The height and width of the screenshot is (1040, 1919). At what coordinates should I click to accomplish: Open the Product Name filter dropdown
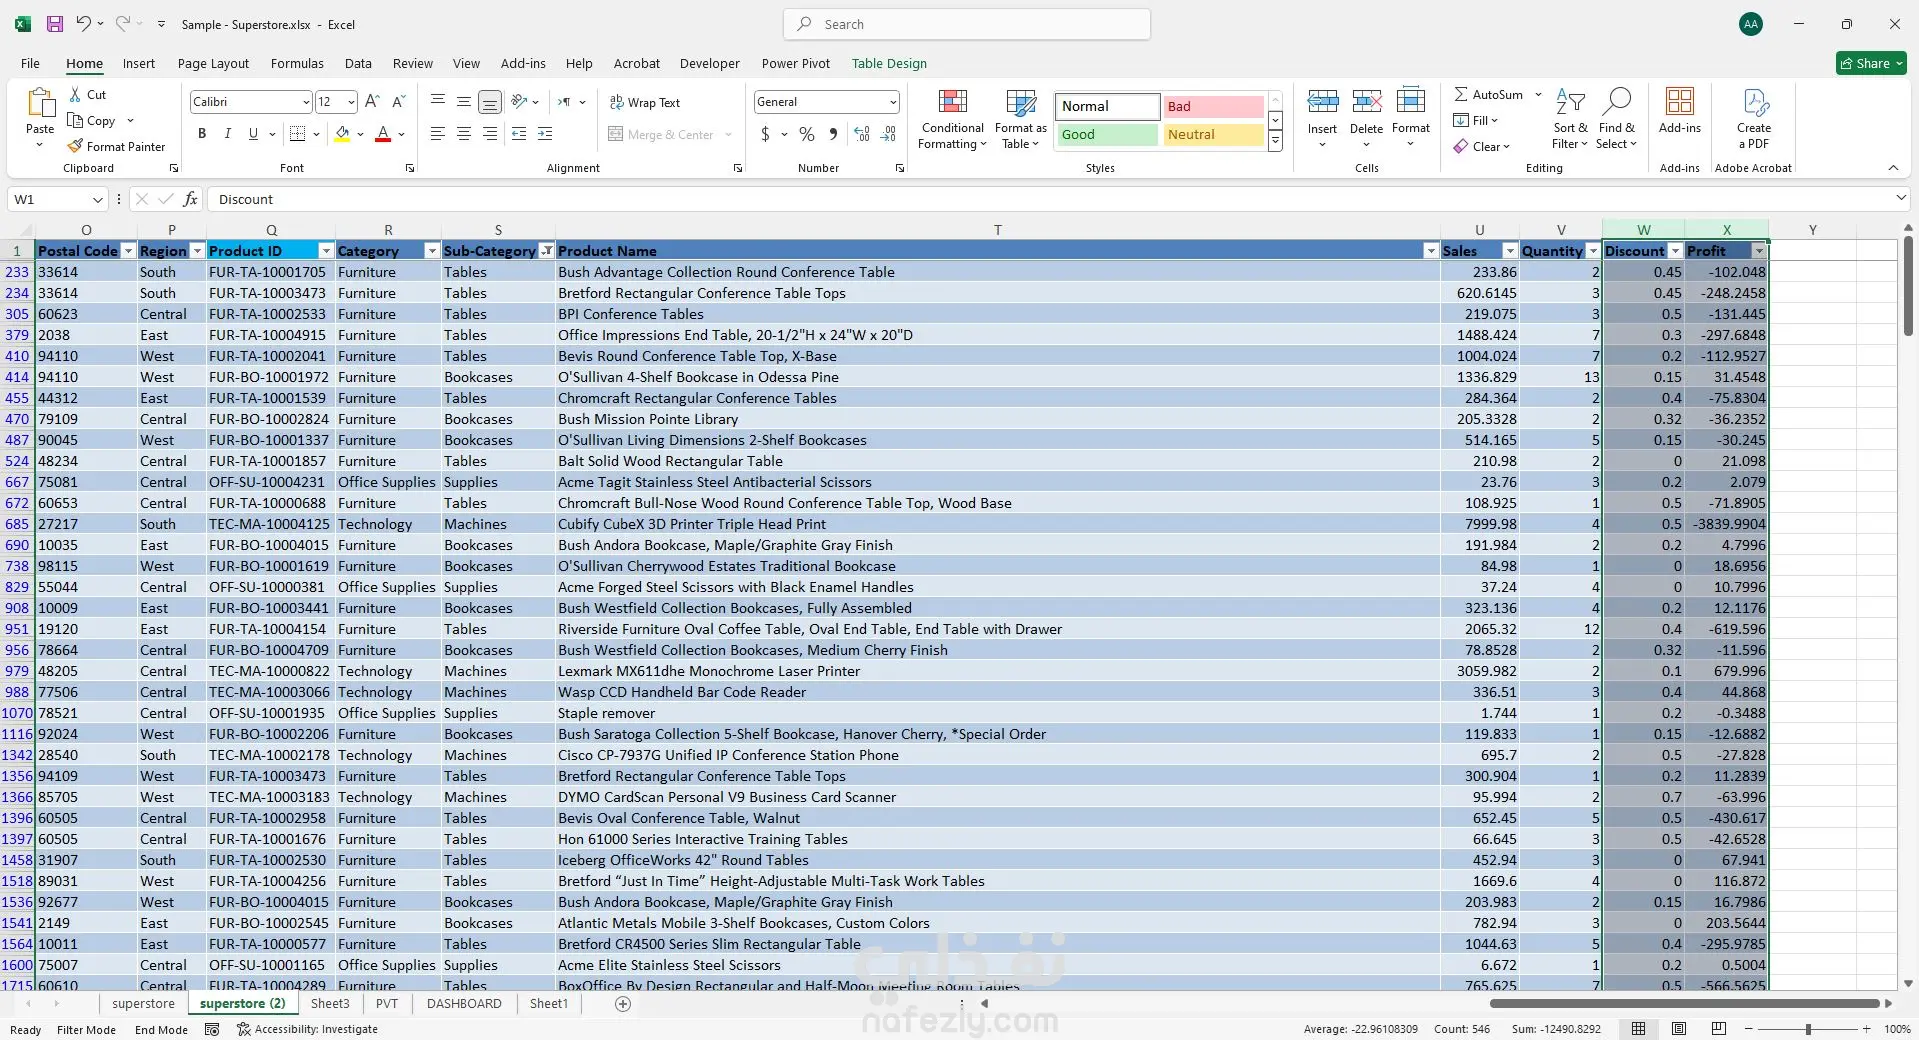[x=1431, y=251]
